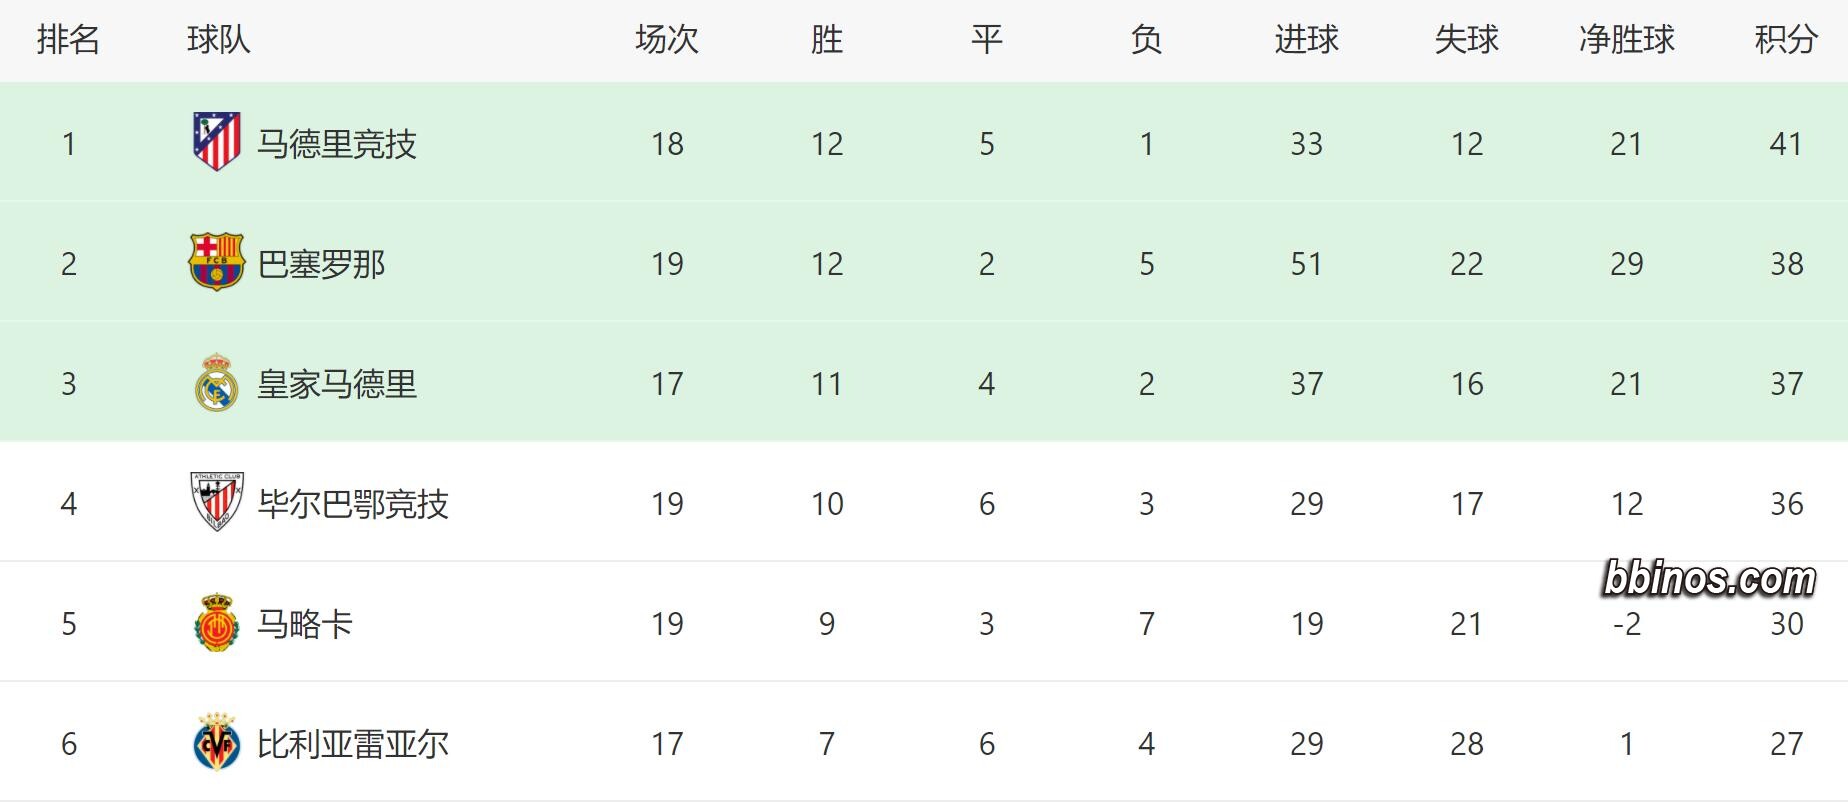Open the 巴塞罗那 team link
Screen dimensions: 1848x802
coord(321,264)
